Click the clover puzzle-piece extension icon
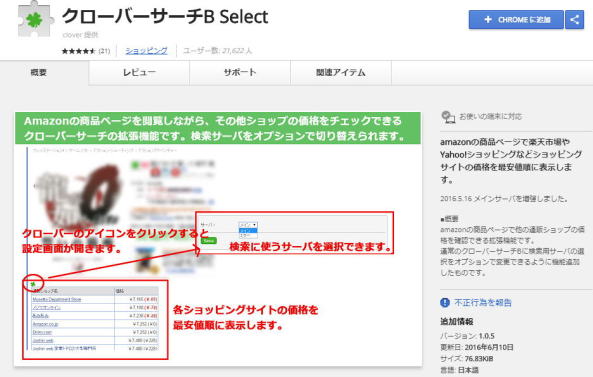Image resolution: width=593 pixels, height=377 pixels. click(35, 19)
